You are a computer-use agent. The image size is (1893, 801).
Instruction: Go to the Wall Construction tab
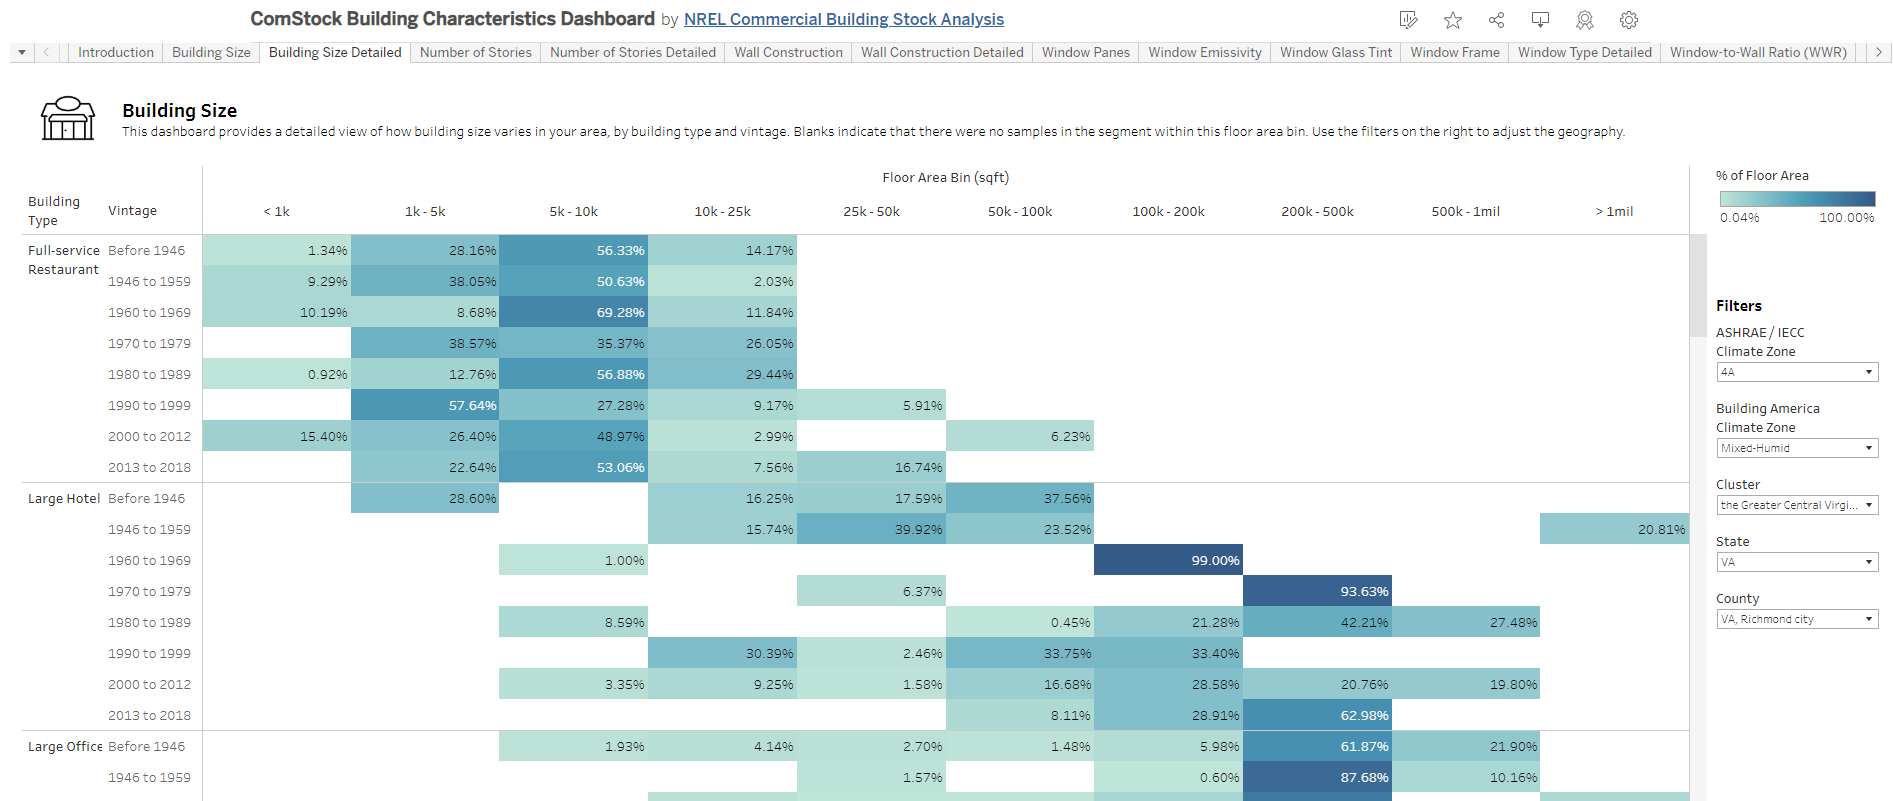[x=788, y=52]
